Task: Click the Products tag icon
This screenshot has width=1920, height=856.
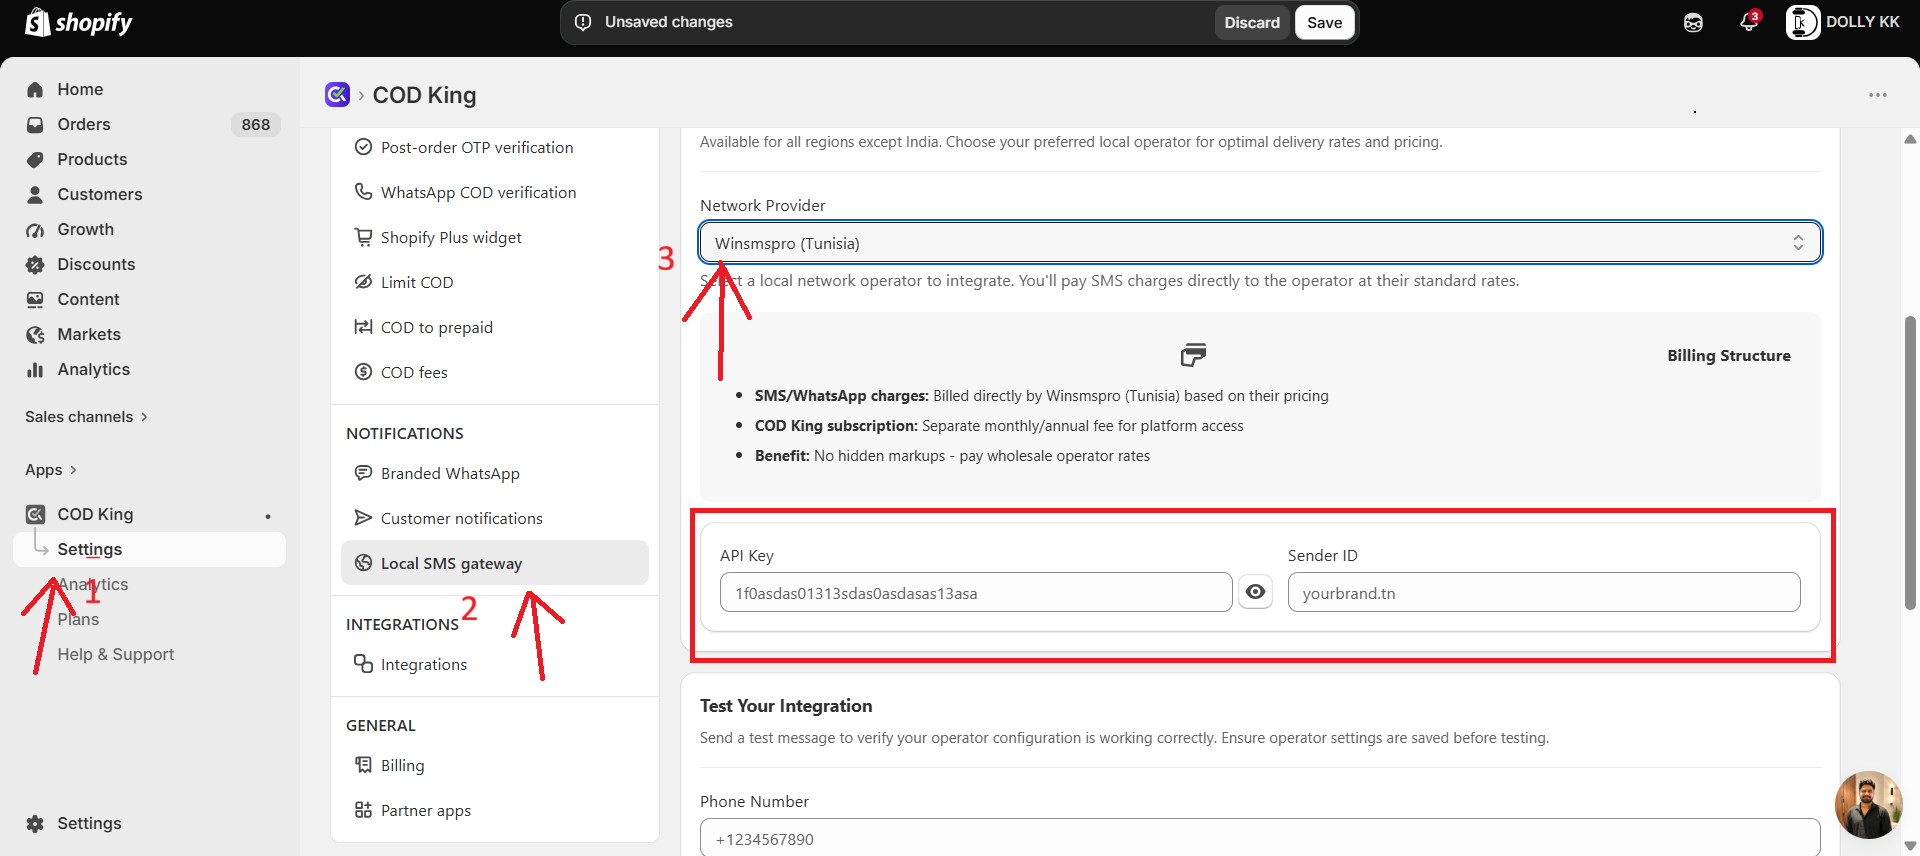Action: point(35,160)
